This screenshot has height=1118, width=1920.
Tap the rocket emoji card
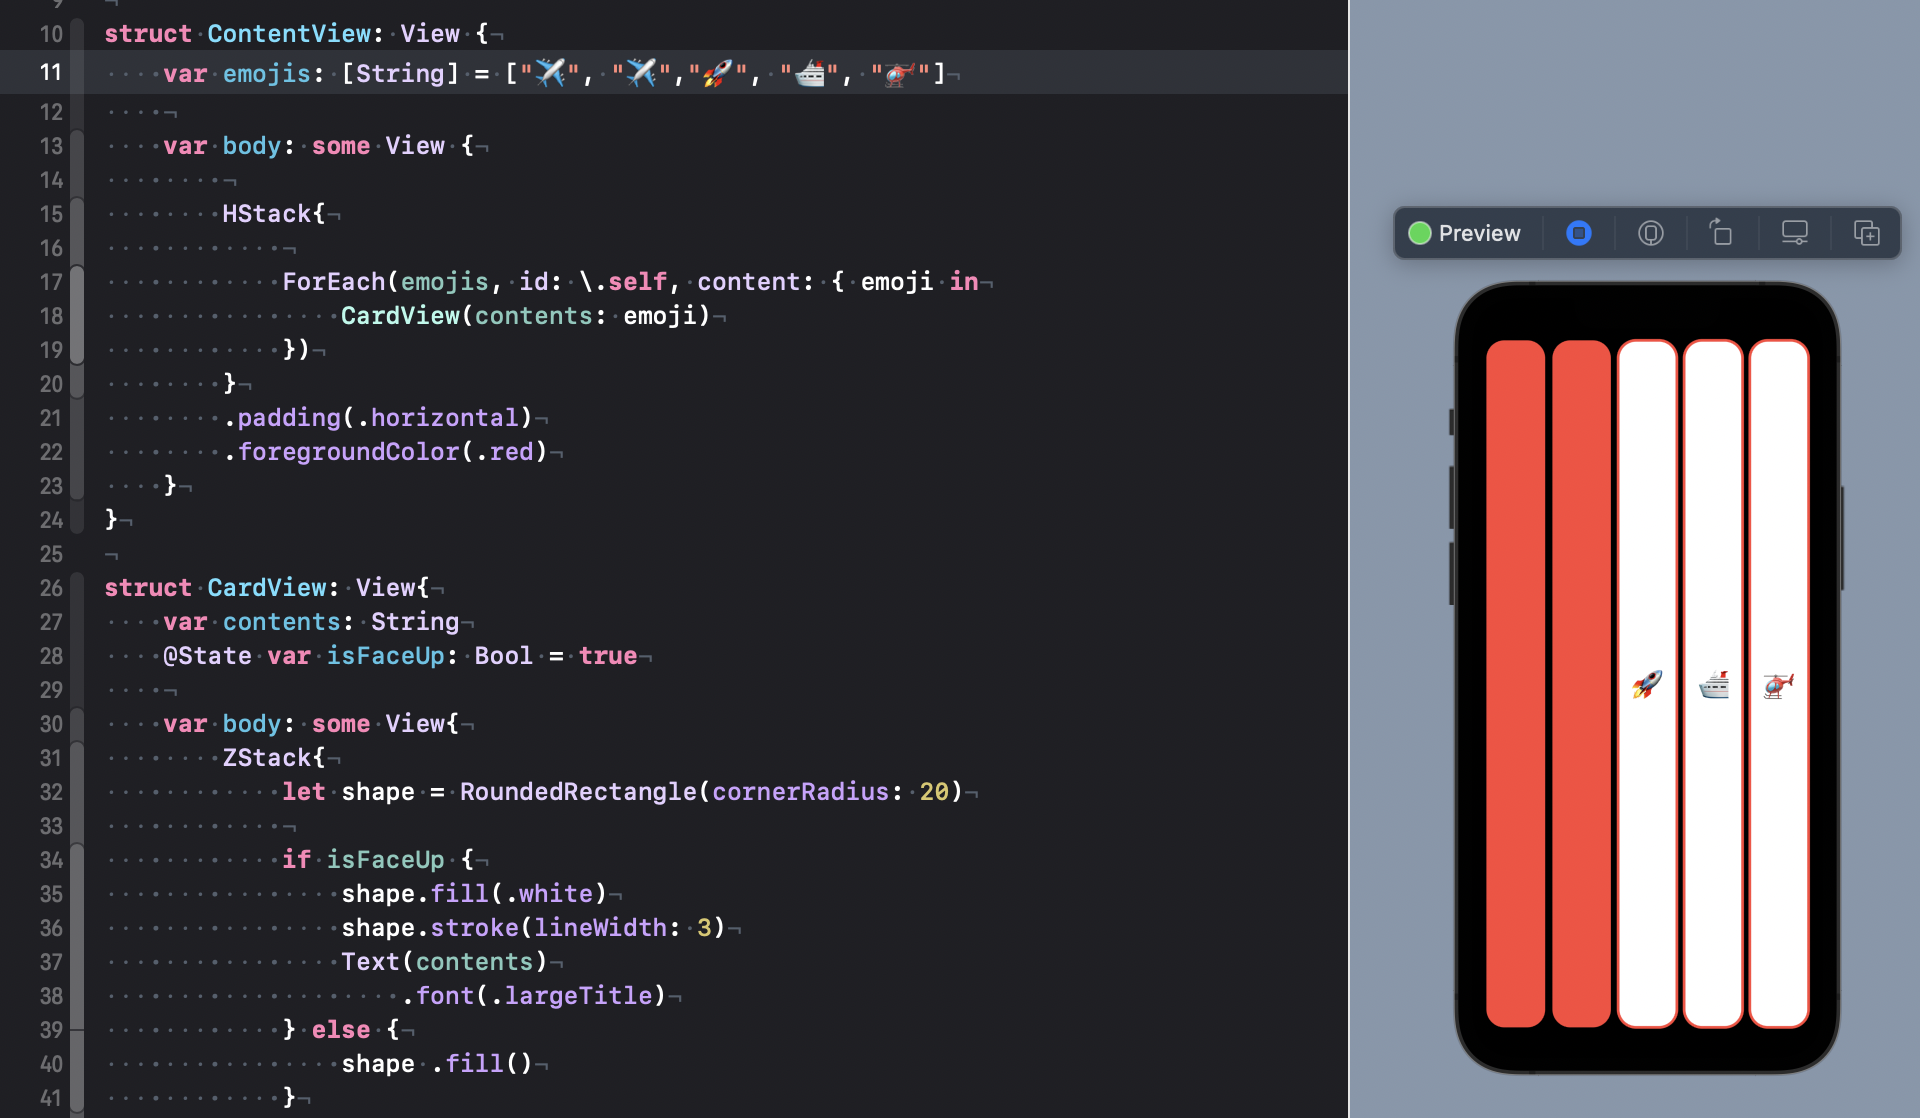pos(1647,684)
